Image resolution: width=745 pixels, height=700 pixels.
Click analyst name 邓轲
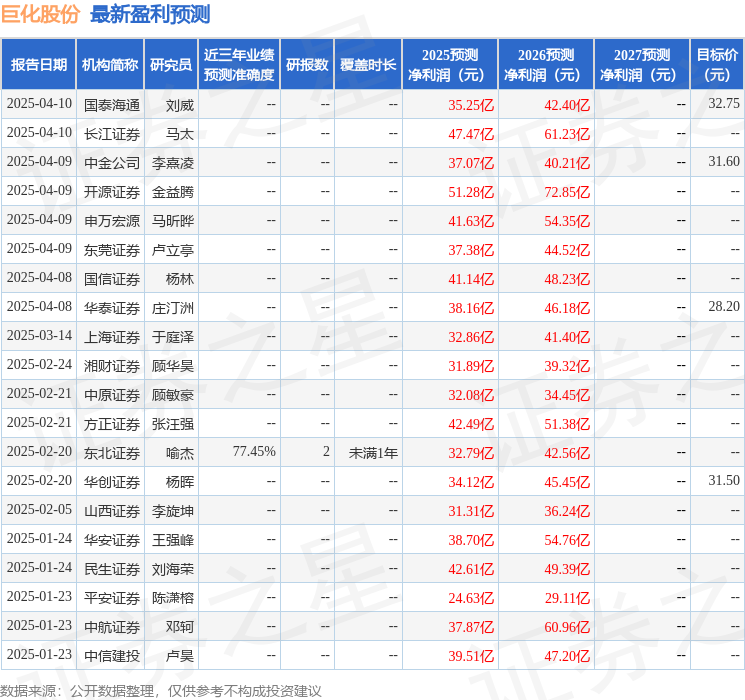[180, 627]
